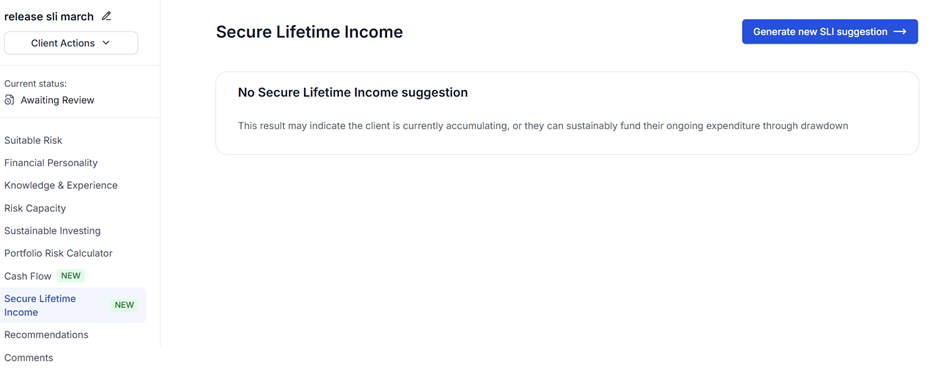Click the Awaiting Review status icon
Screen dimensions: 940x371
point(9,100)
